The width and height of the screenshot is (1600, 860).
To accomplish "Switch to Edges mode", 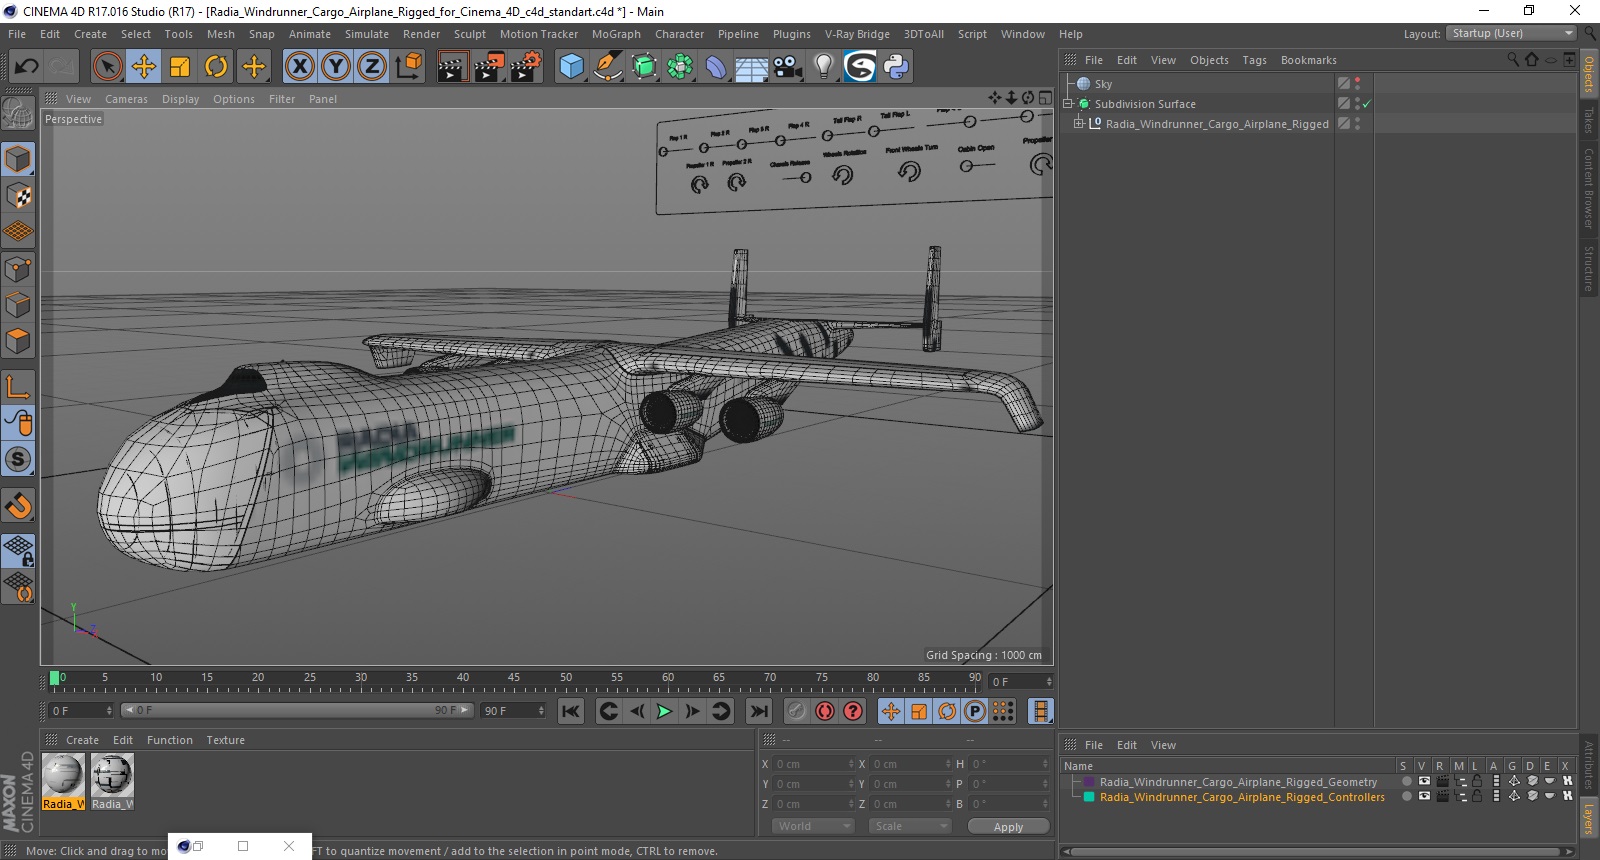I will click(x=18, y=305).
